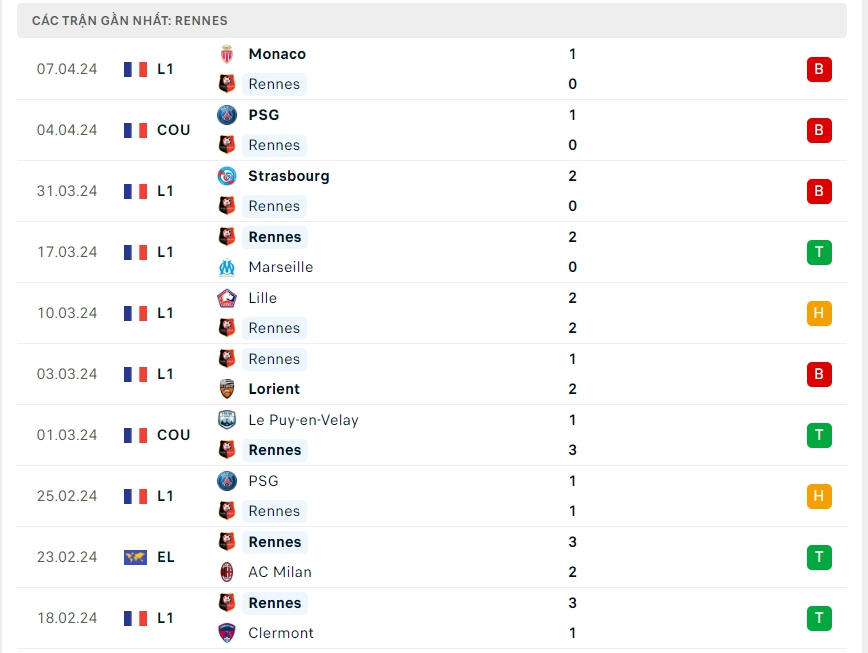Click the Lorient club crest icon

[227, 389]
